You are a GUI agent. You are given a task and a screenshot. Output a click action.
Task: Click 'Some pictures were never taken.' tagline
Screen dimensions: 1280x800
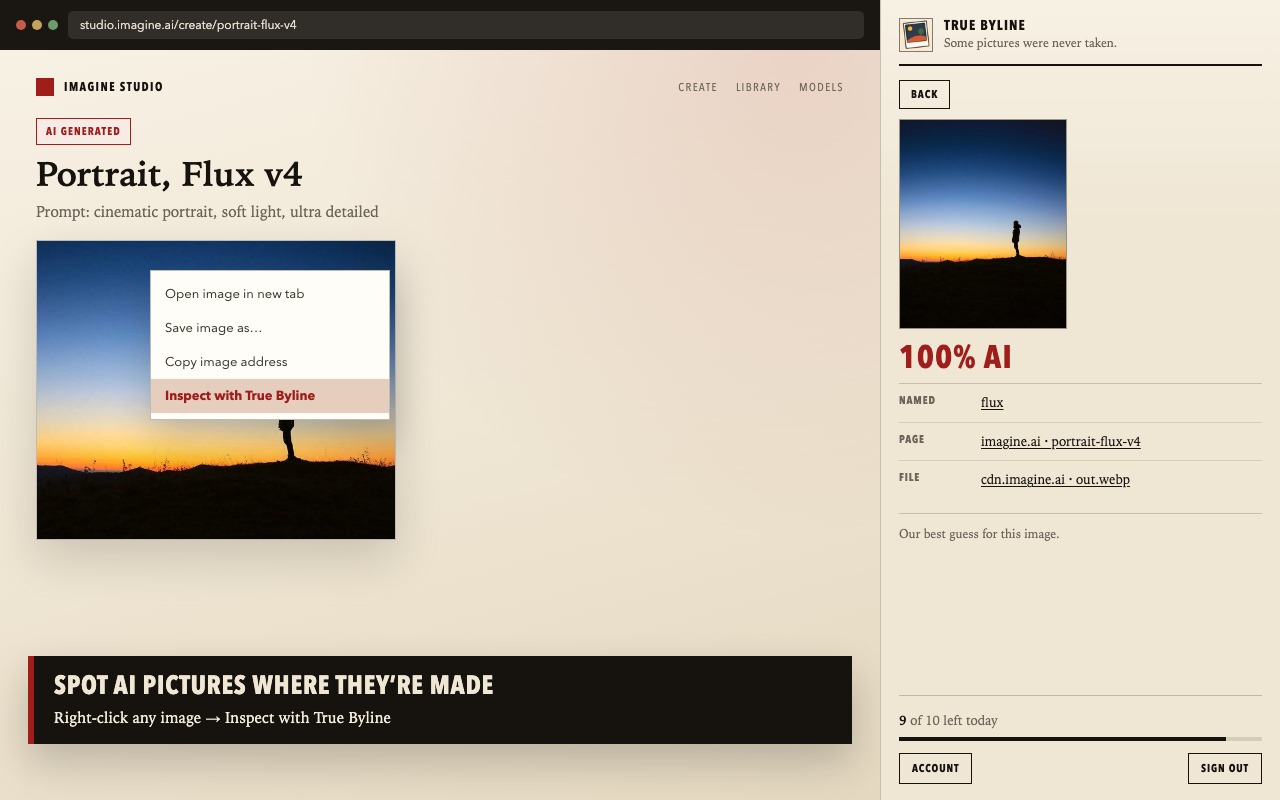1030,43
